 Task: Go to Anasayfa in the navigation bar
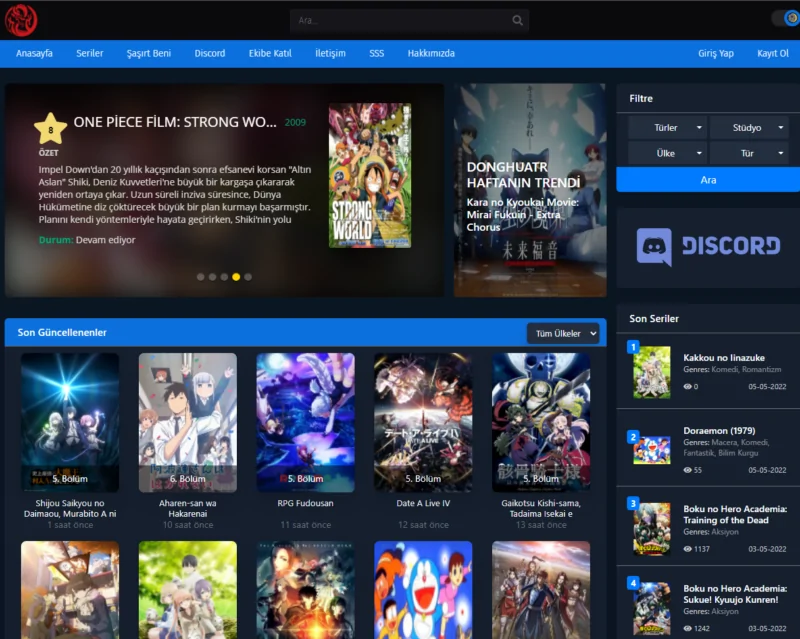pyautogui.click(x=34, y=53)
